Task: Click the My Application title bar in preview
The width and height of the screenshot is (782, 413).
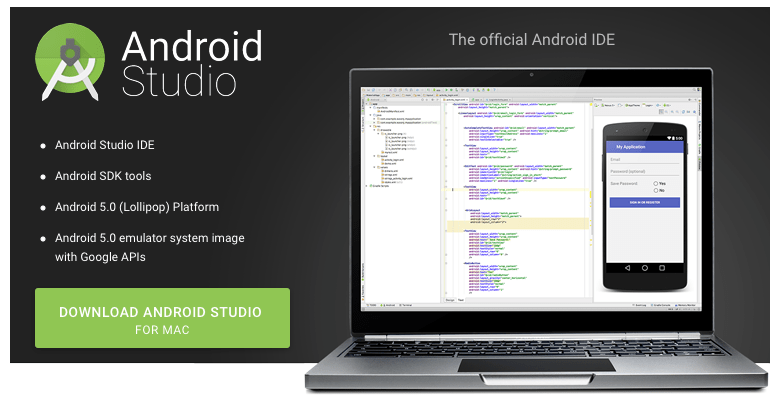Action: (644, 147)
